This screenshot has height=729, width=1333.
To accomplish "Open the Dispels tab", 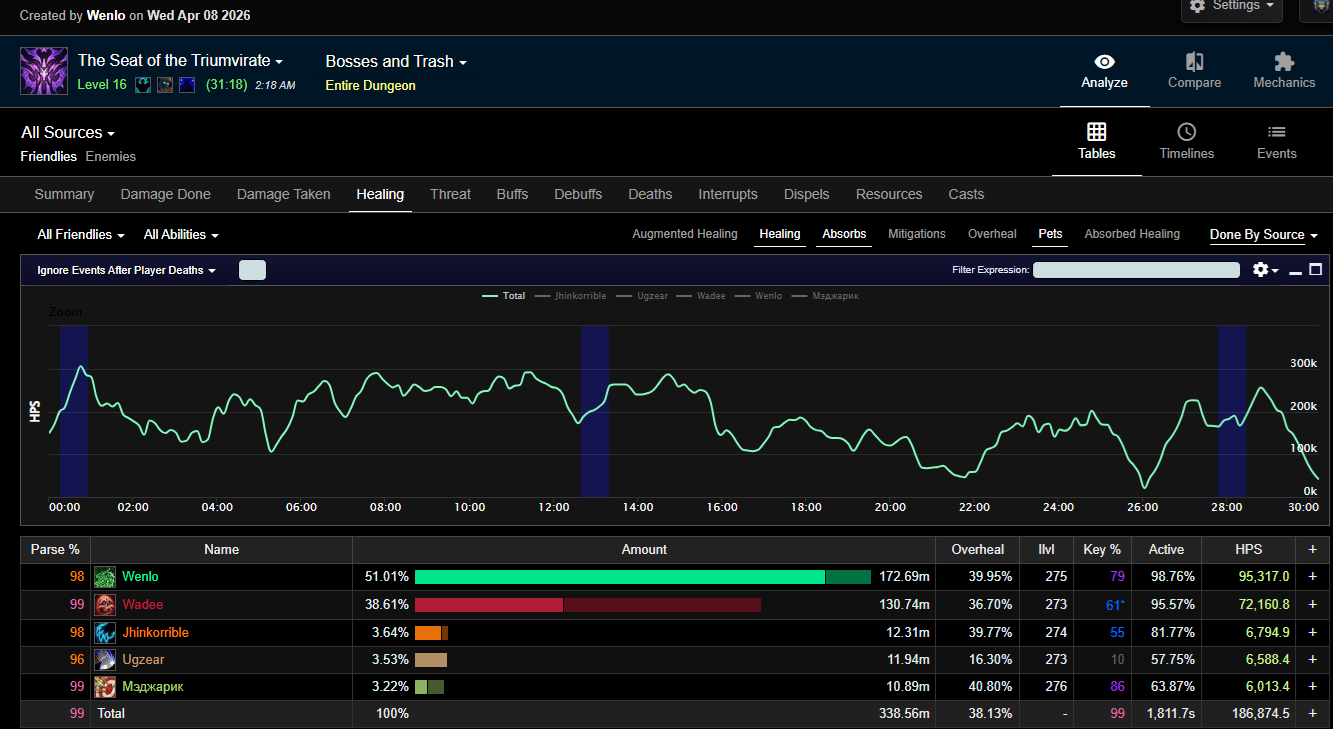I will [806, 194].
